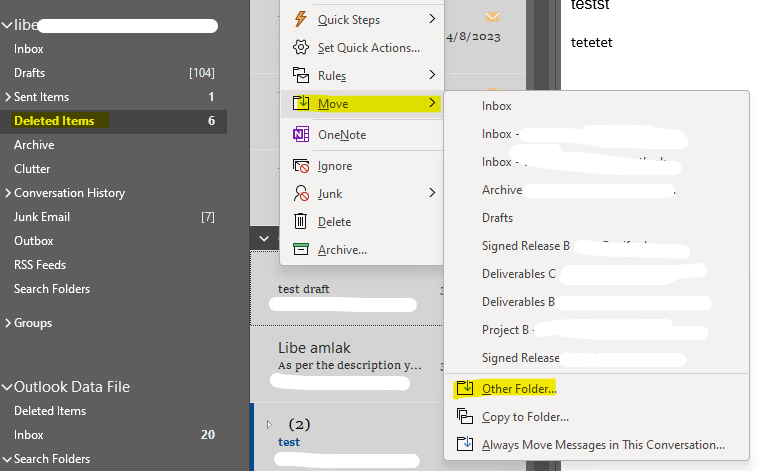Open the Outbox folder
Viewport: 767px width, 471px height.
coord(113,241)
